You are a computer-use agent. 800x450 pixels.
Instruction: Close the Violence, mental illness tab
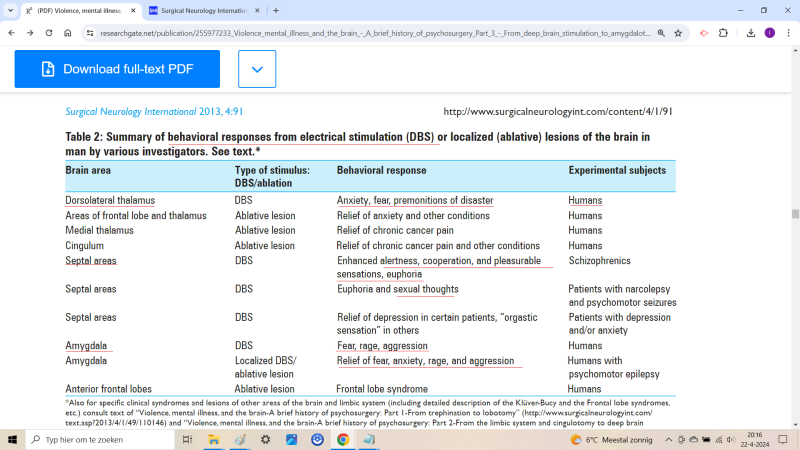[x=133, y=10]
